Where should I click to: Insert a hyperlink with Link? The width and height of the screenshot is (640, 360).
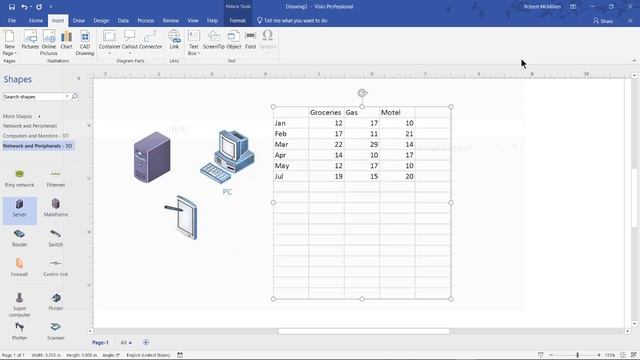(x=174, y=40)
